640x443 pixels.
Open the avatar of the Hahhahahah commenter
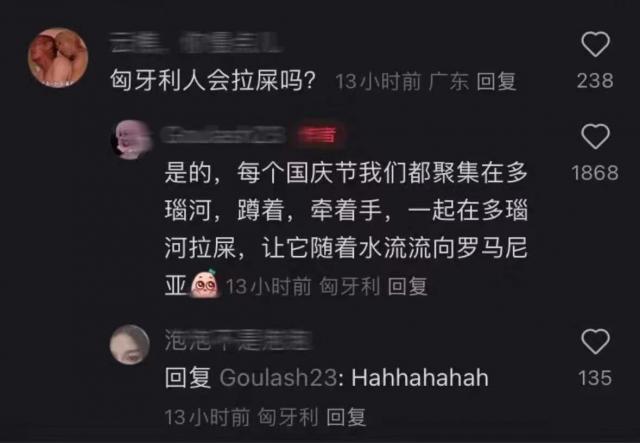(130, 345)
